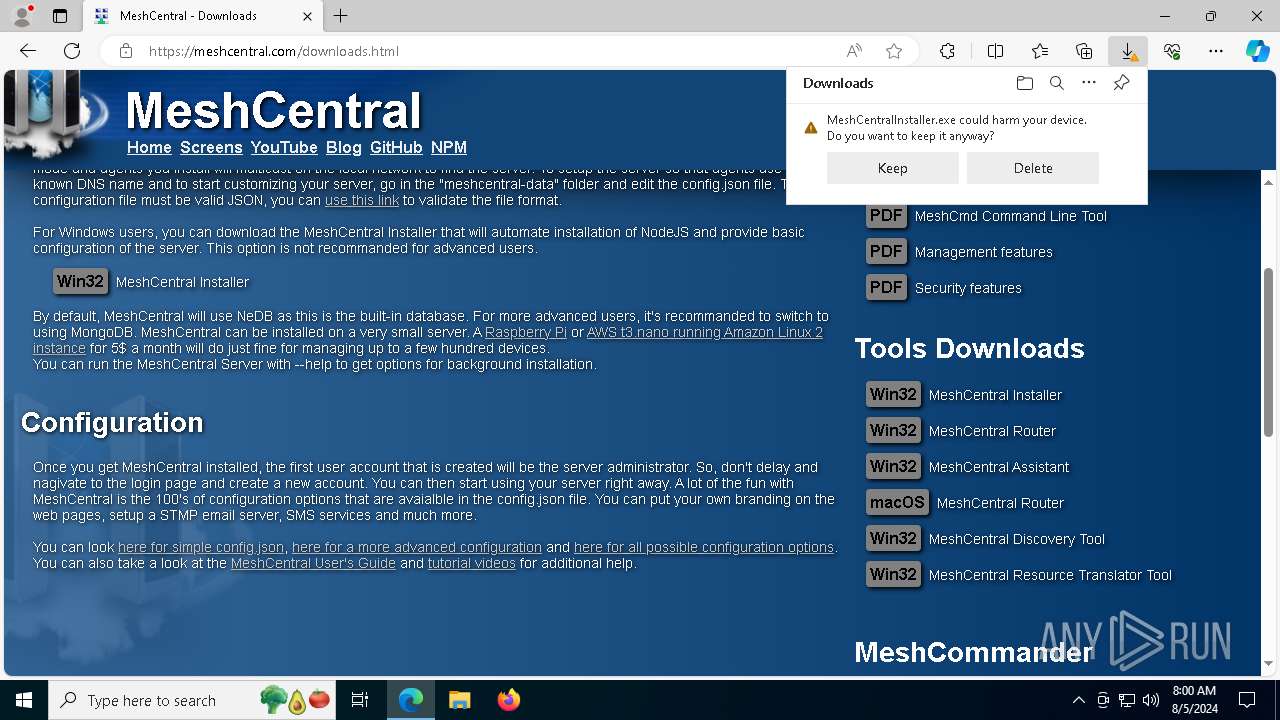This screenshot has width=1280, height=720.
Task: Launch Firefox from the taskbar
Action: (x=509, y=700)
